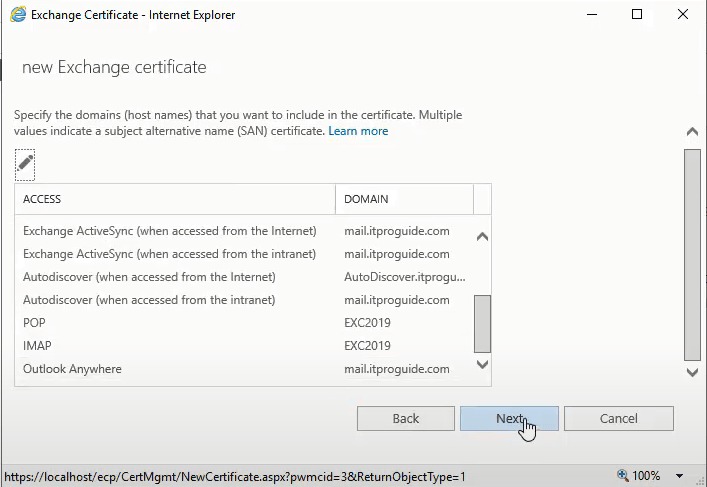Click EXC2019 domain in POP row
This screenshot has width=707, height=487.
point(367,323)
